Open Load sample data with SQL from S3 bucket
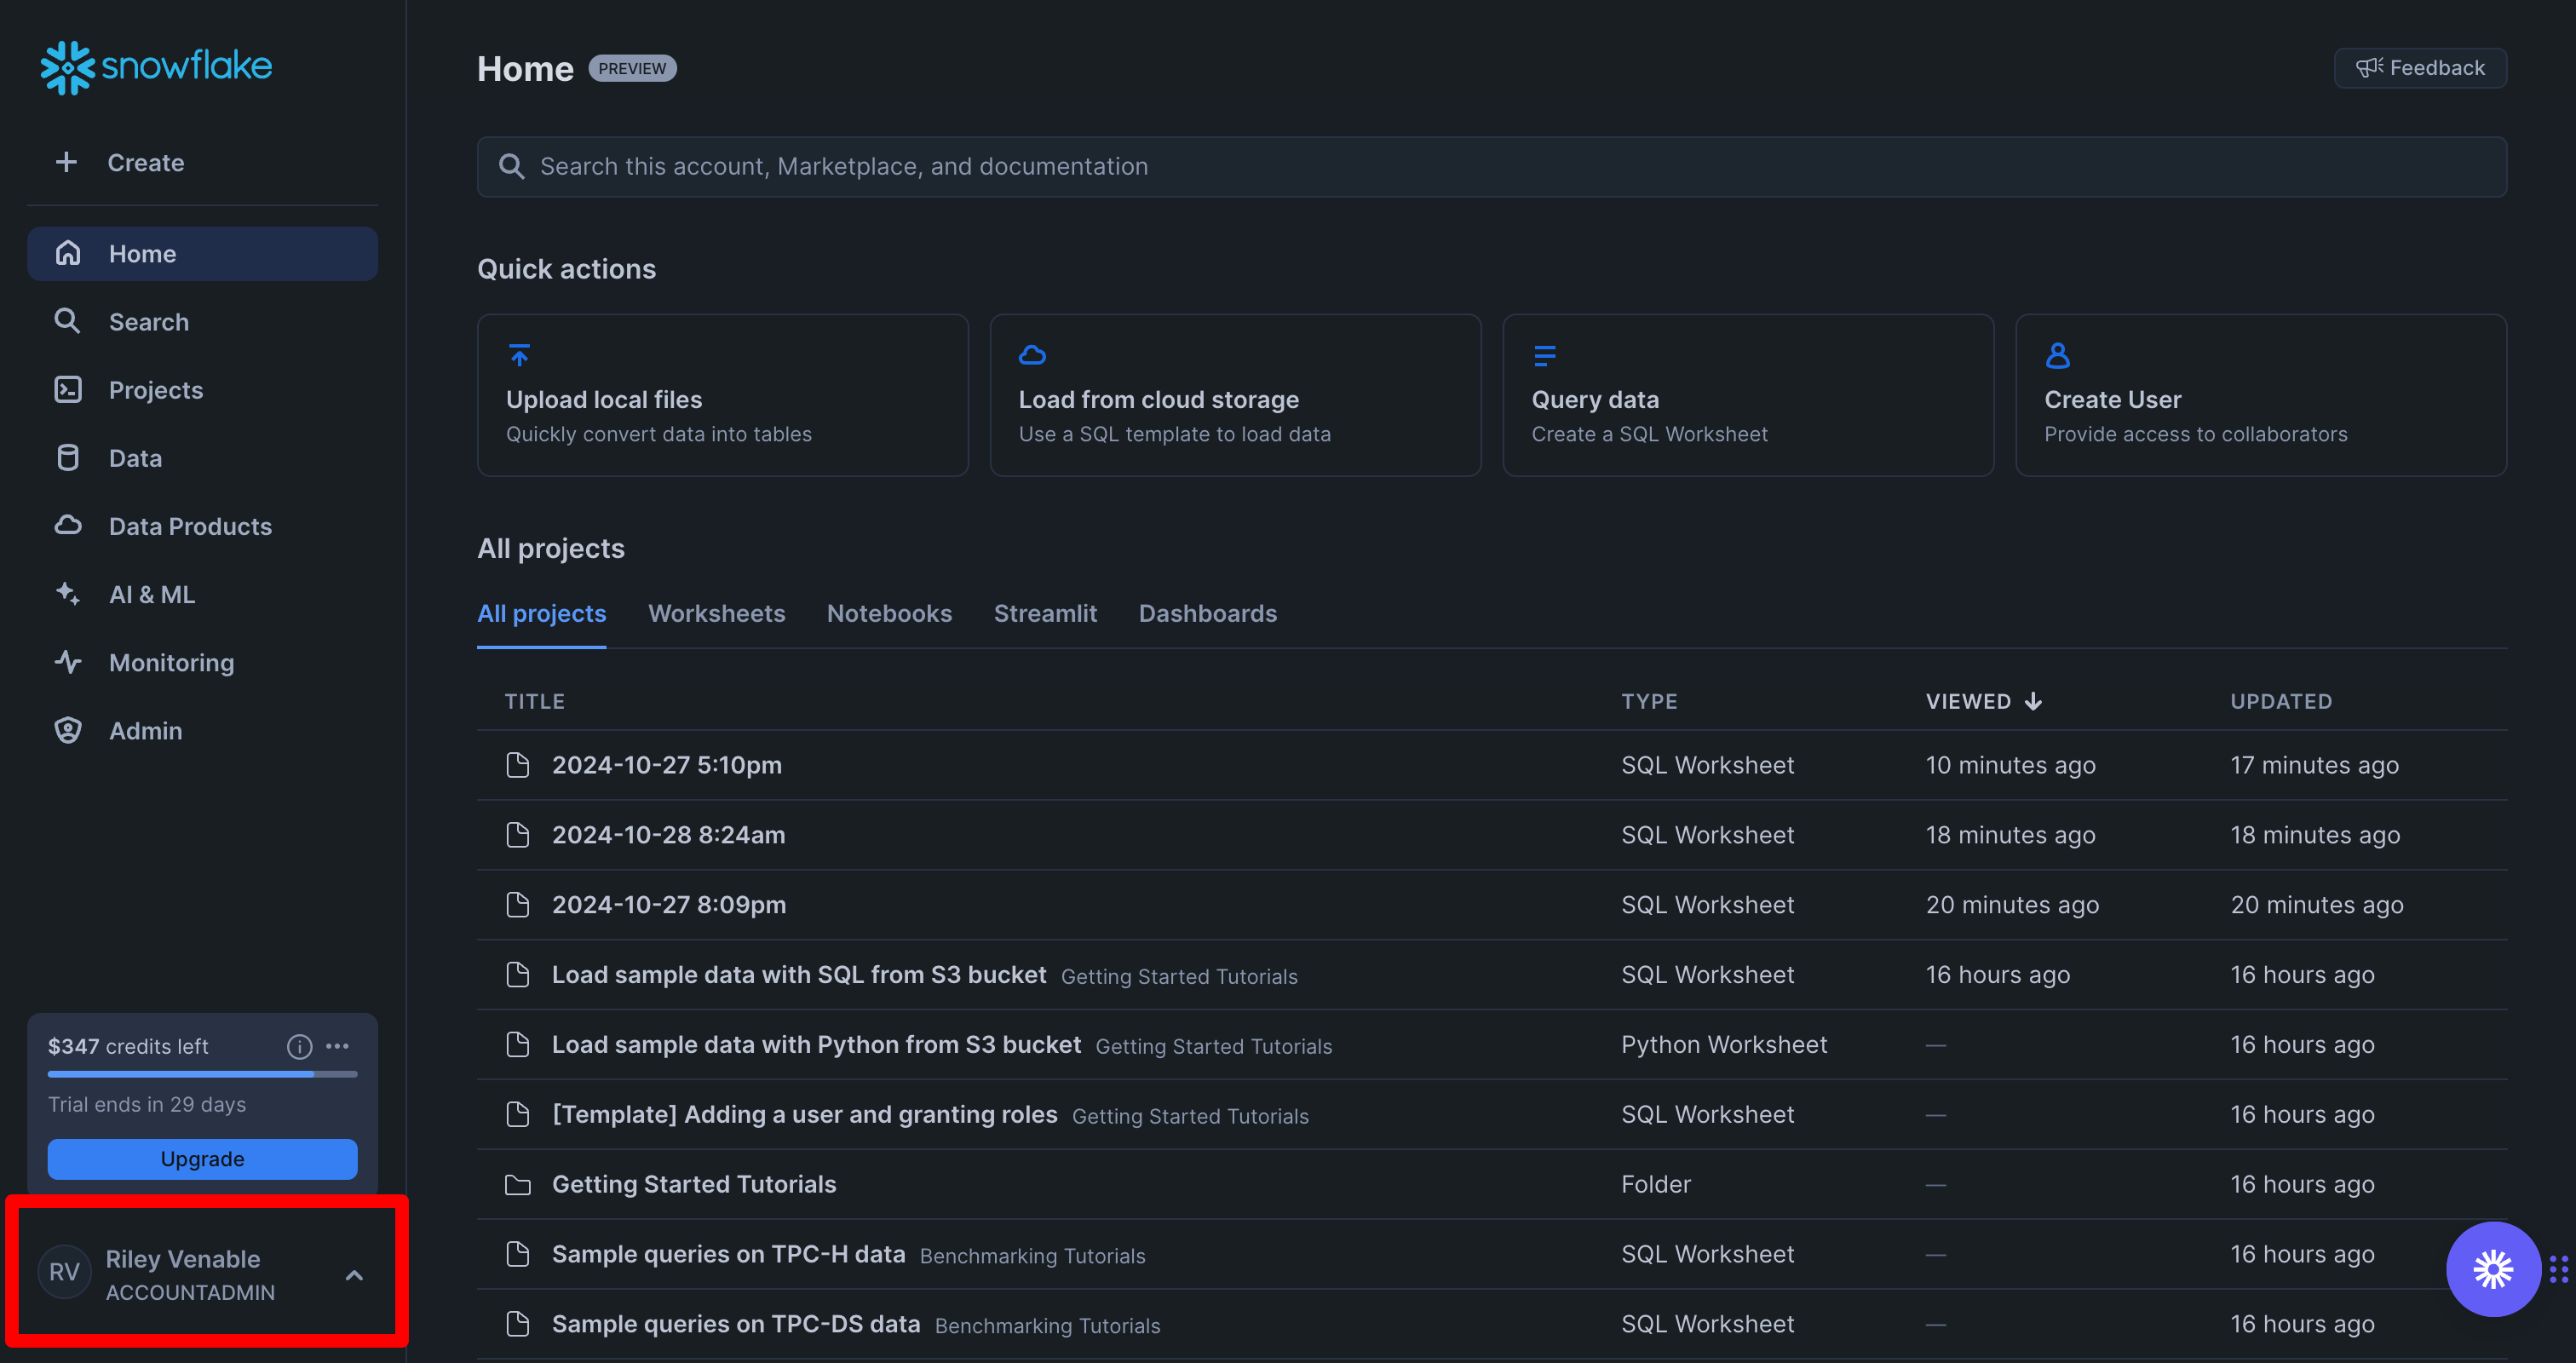The image size is (2576, 1363). pos(799,975)
